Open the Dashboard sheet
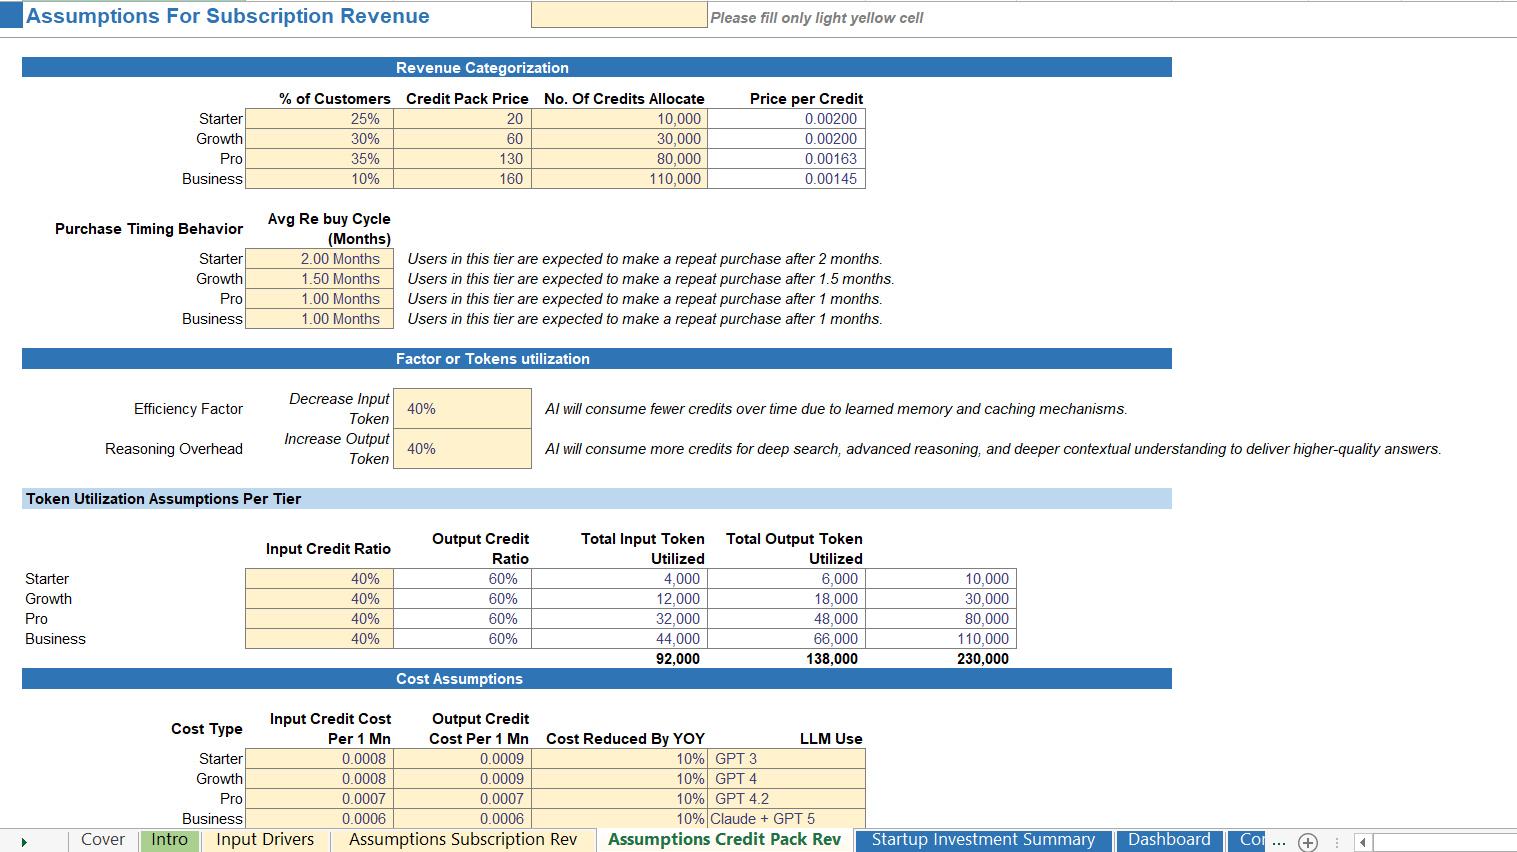 pyautogui.click(x=1169, y=840)
